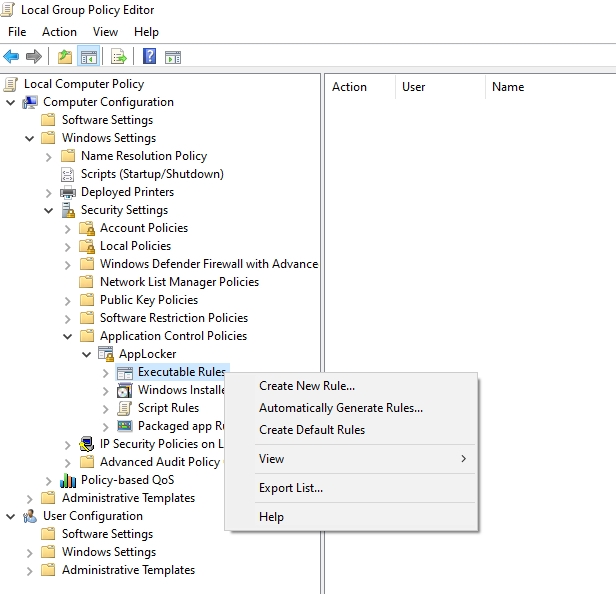616x594 pixels.
Task: Open the blue Help question mark icon
Action: 149,56
